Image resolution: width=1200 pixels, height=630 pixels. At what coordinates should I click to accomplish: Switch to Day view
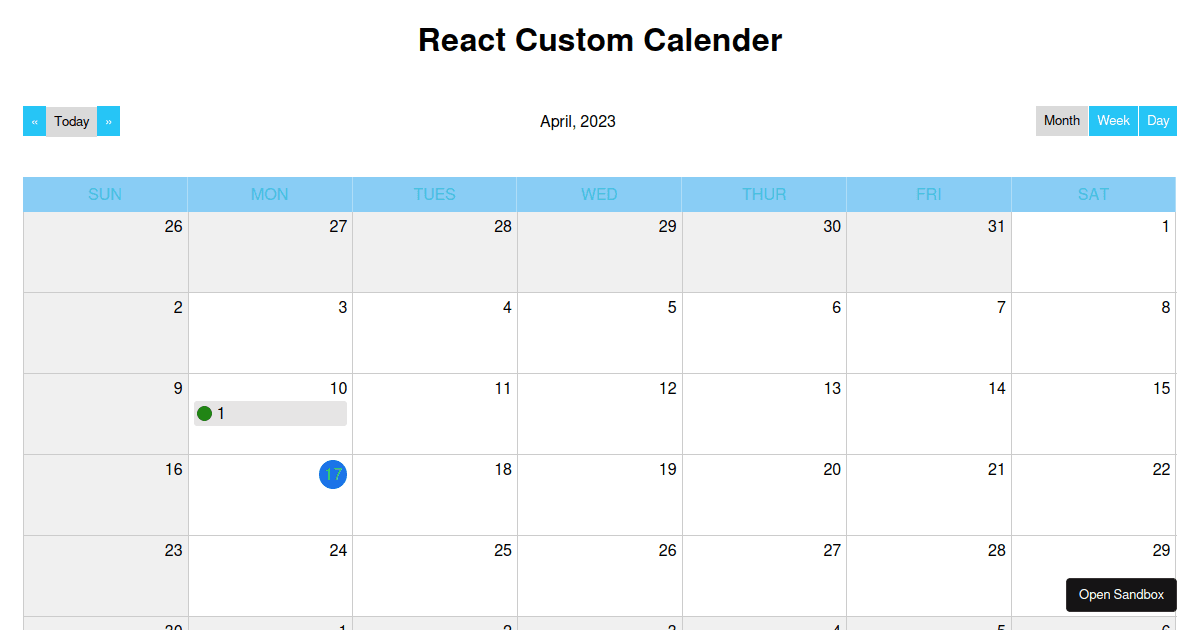pyautogui.click(x=1158, y=121)
